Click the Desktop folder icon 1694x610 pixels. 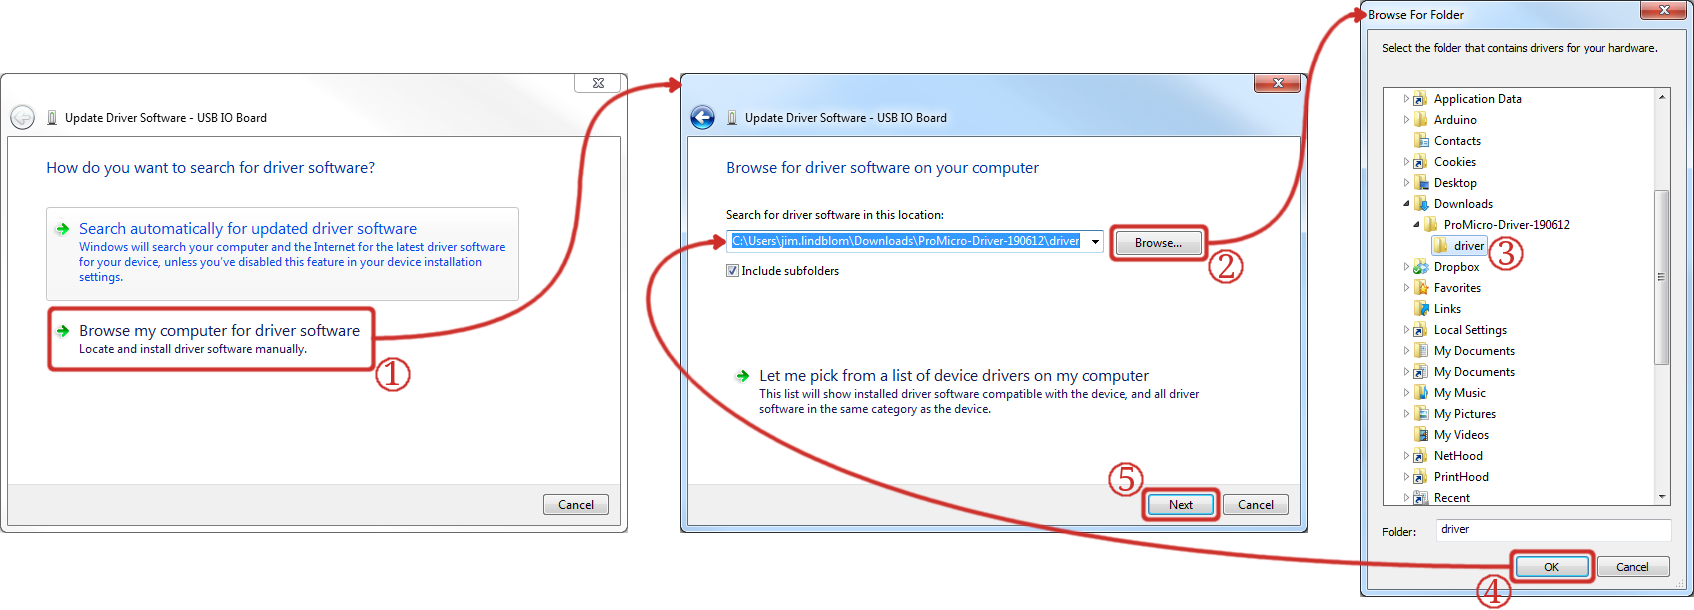coord(1420,183)
